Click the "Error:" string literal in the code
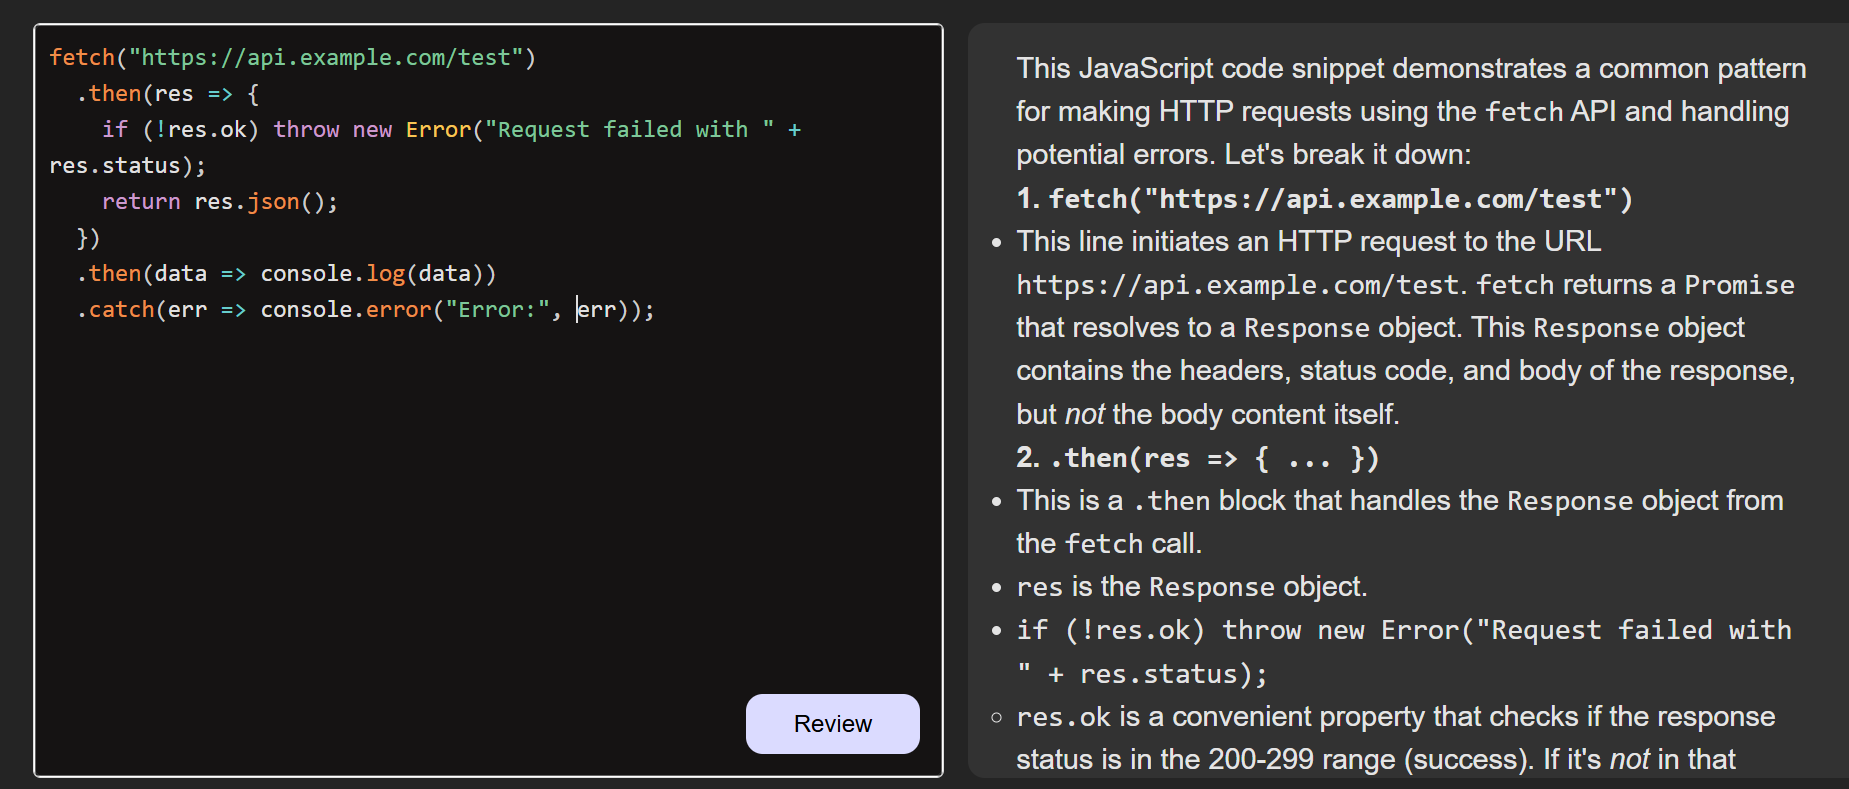The height and width of the screenshot is (789, 1849). coord(497,310)
